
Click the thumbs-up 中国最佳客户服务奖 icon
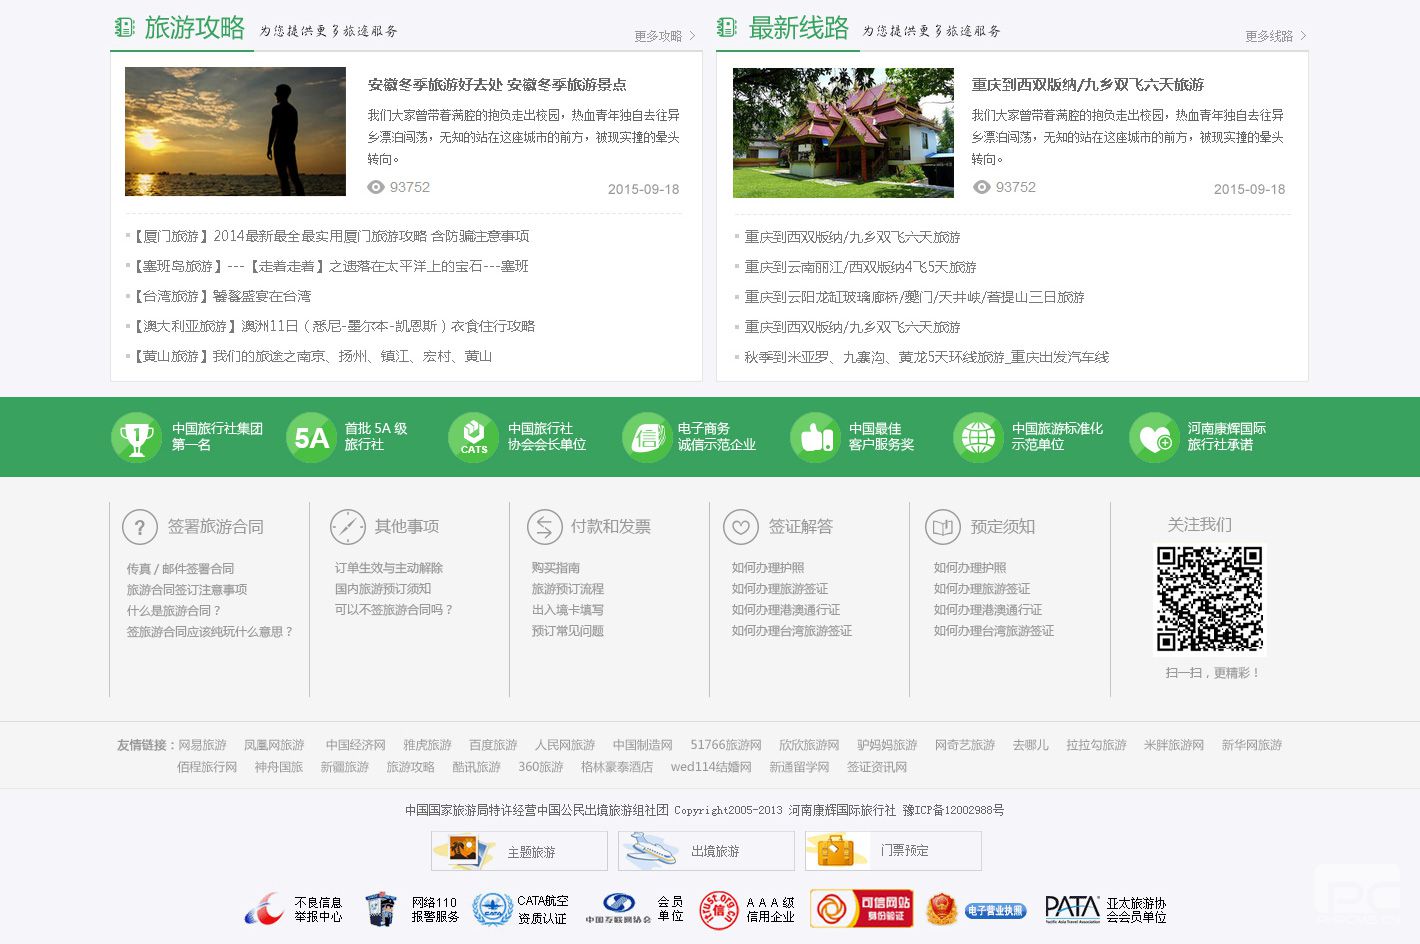click(x=816, y=438)
